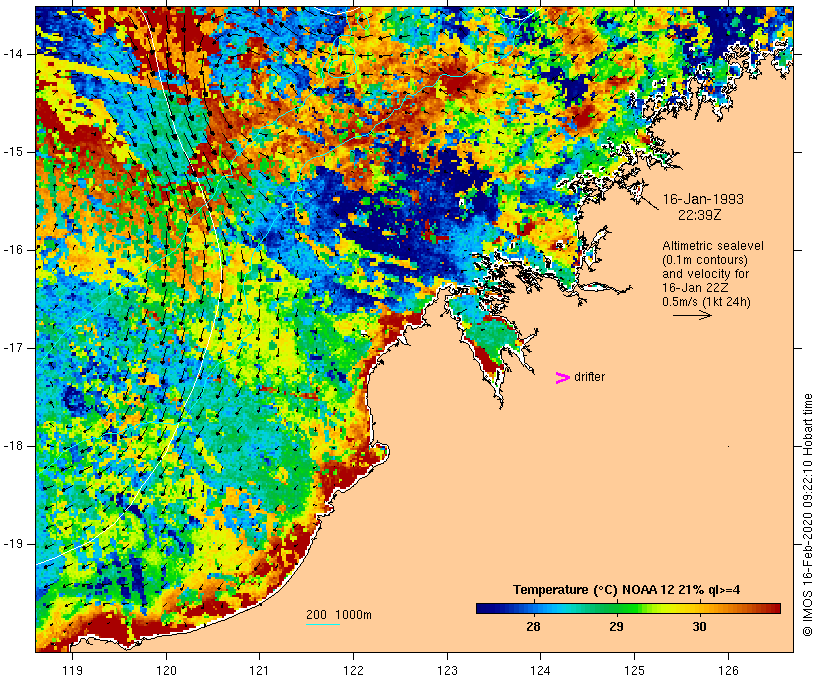Viewport: 820px width, 680px height.
Task: Click the '121' longitude axis label
Action: tap(259, 670)
